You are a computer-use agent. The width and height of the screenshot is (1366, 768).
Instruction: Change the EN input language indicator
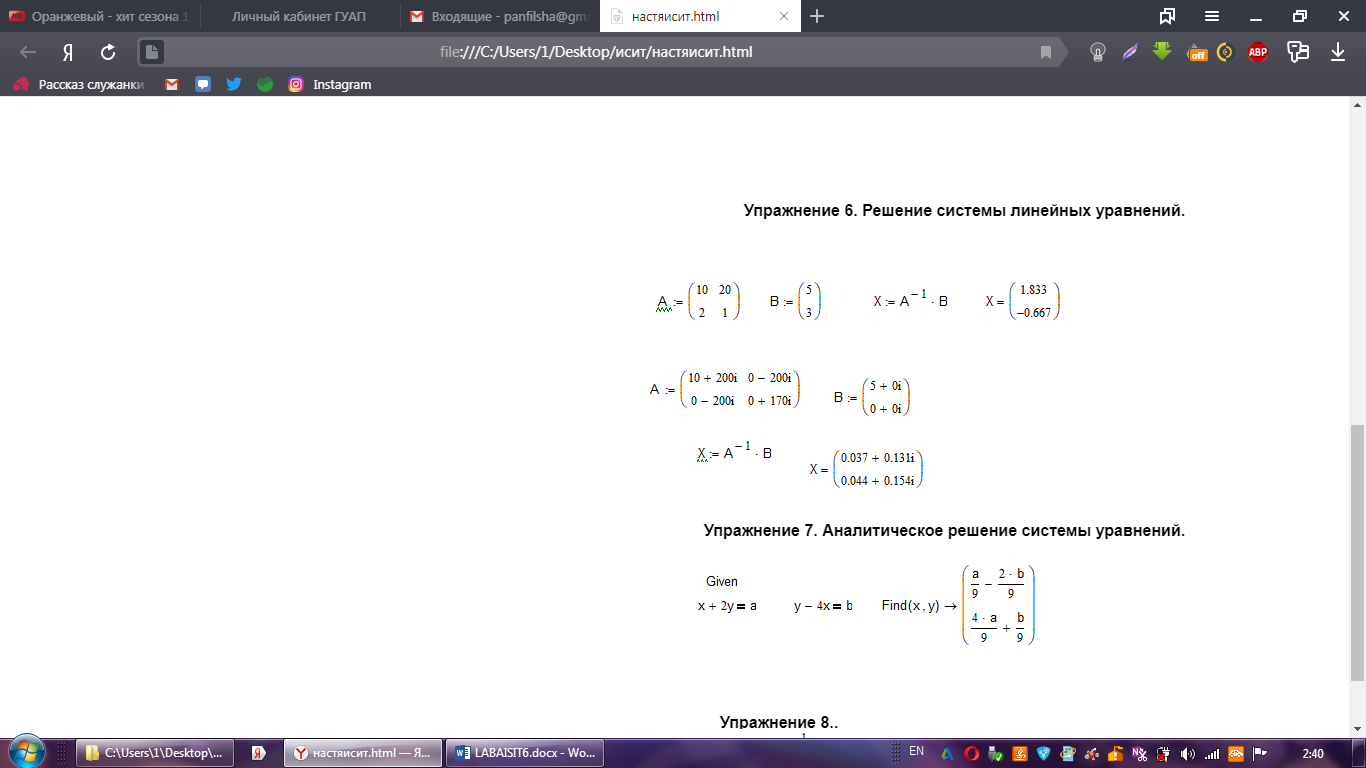point(916,751)
